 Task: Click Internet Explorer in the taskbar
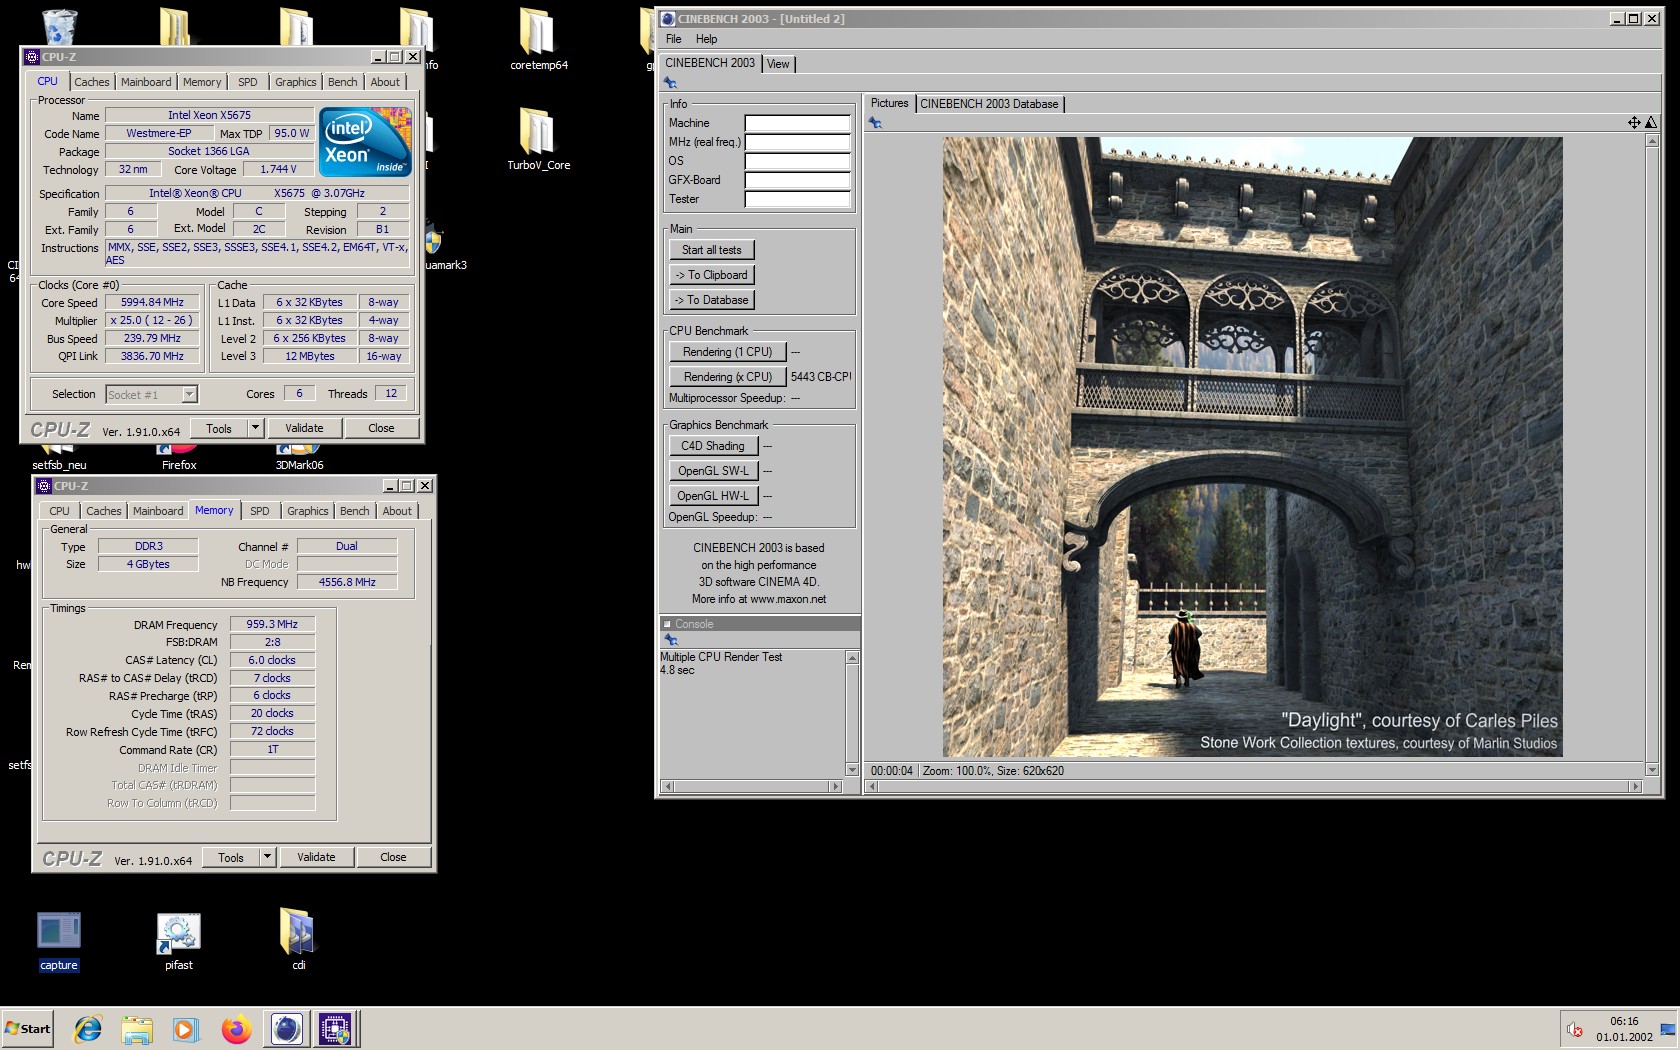tap(88, 1029)
